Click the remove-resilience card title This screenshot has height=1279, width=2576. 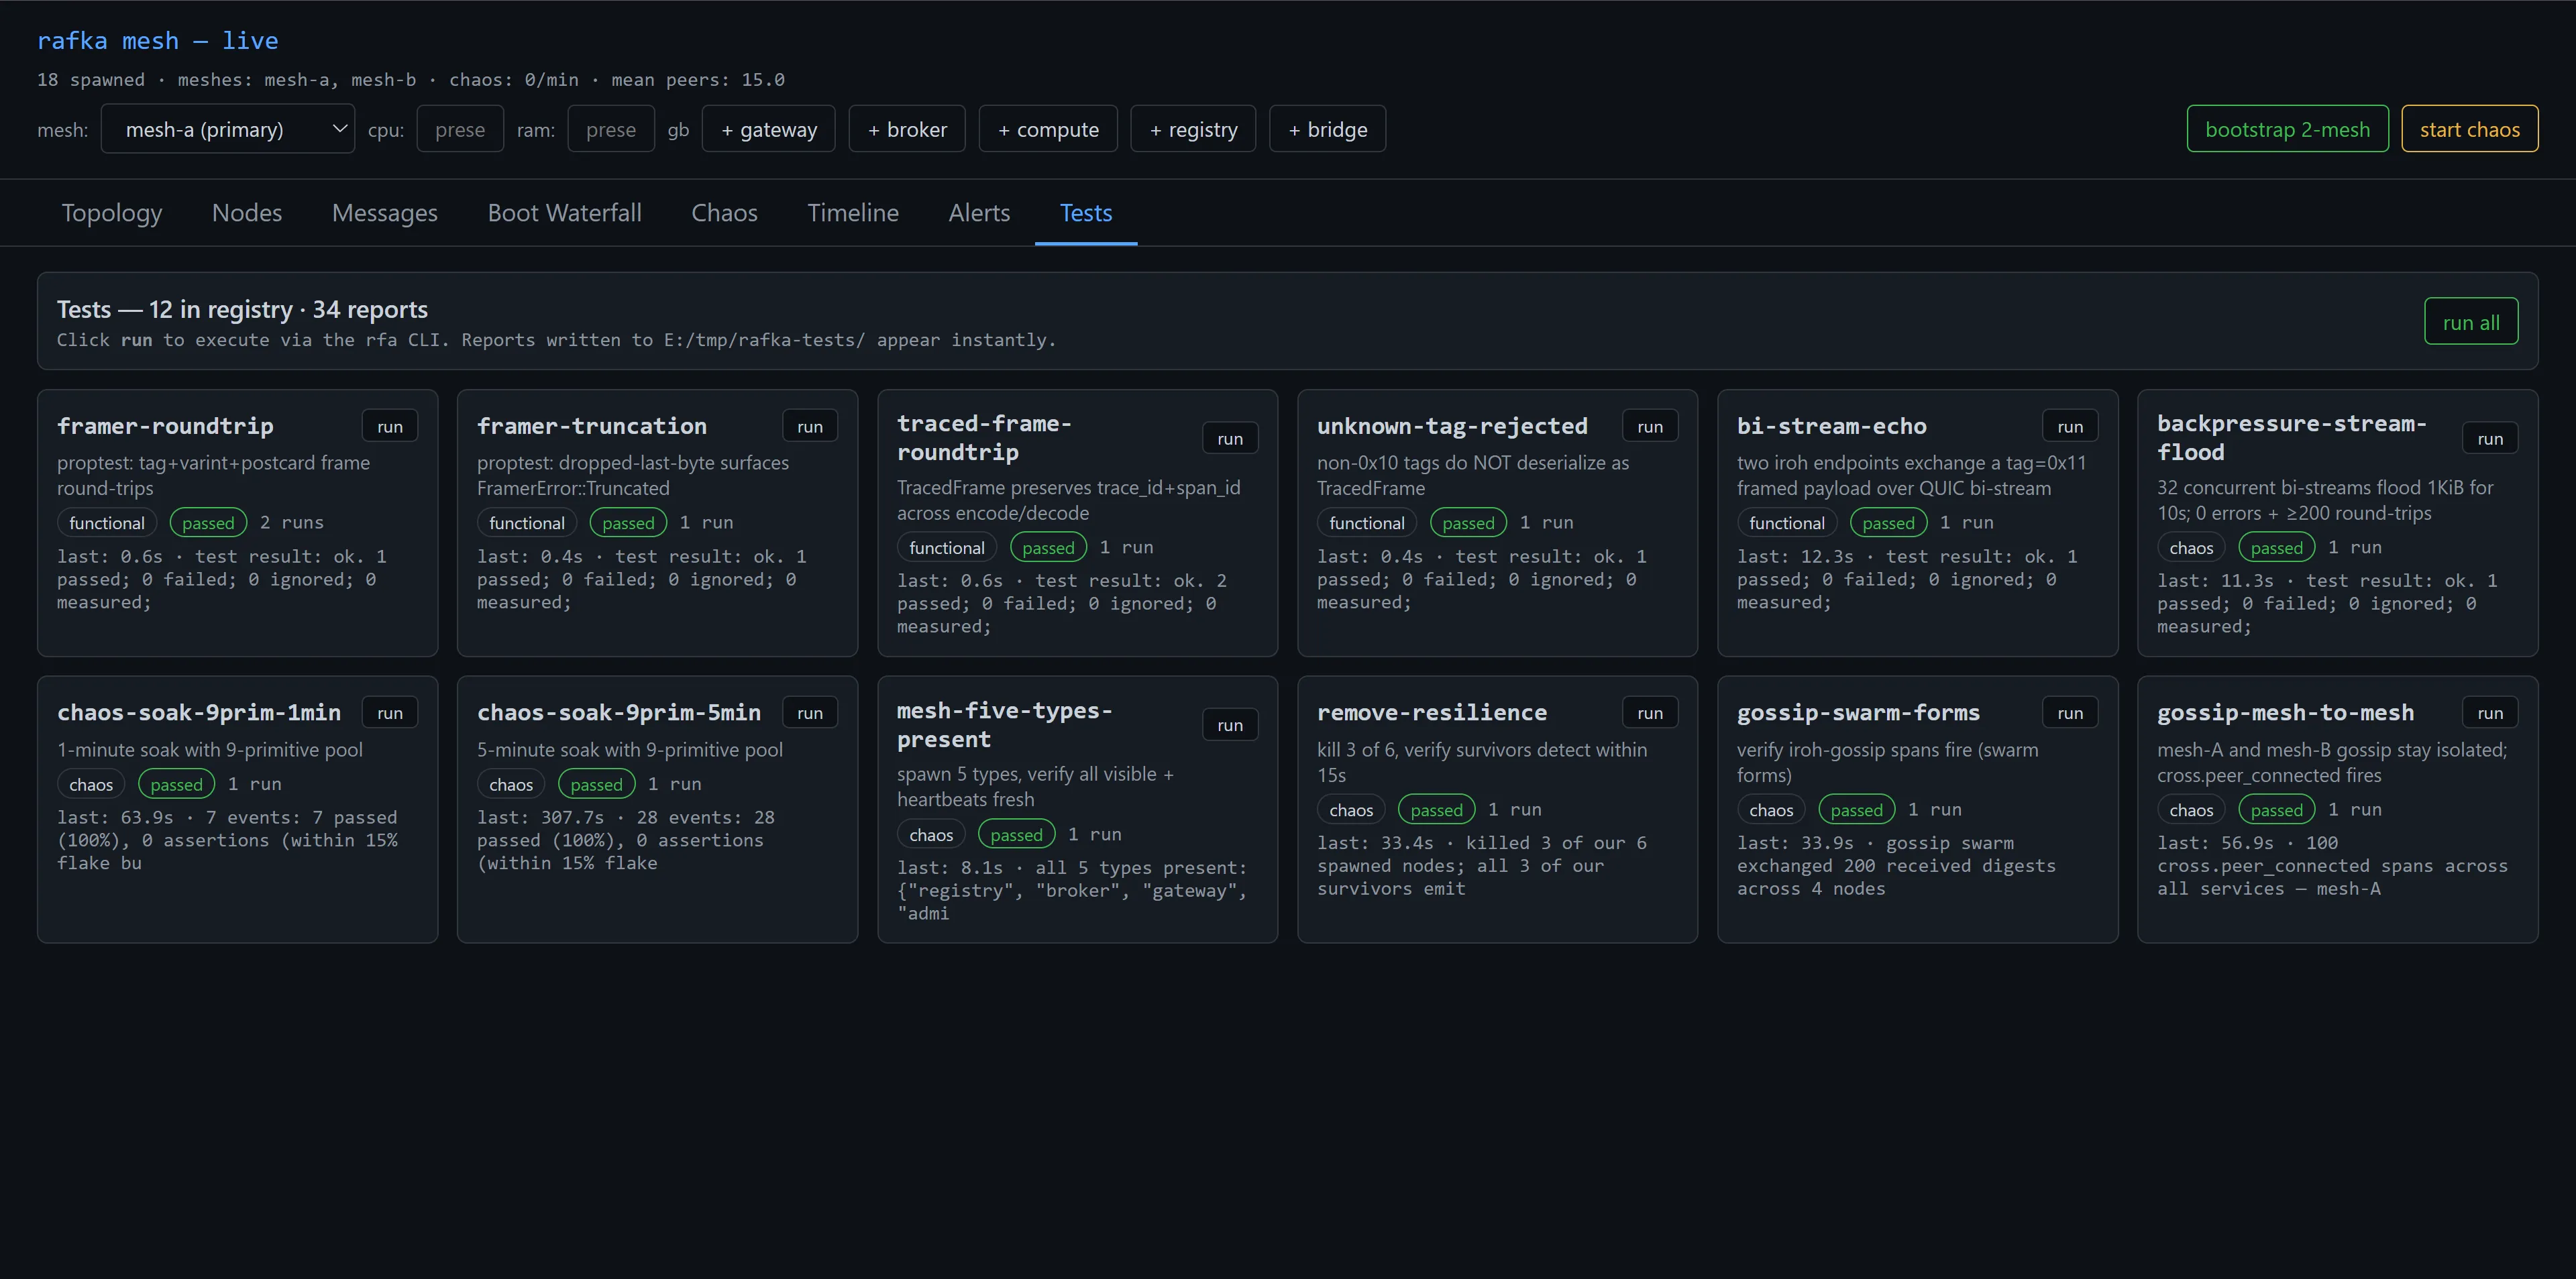point(1432,712)
